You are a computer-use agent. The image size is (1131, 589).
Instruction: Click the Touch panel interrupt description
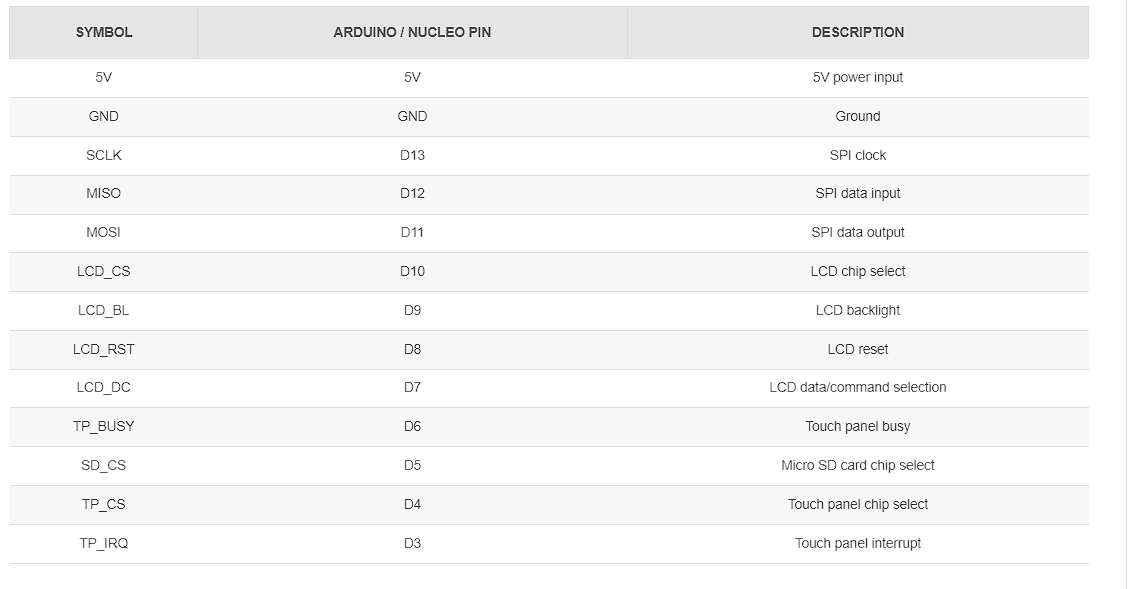click(x=857, y=543)
